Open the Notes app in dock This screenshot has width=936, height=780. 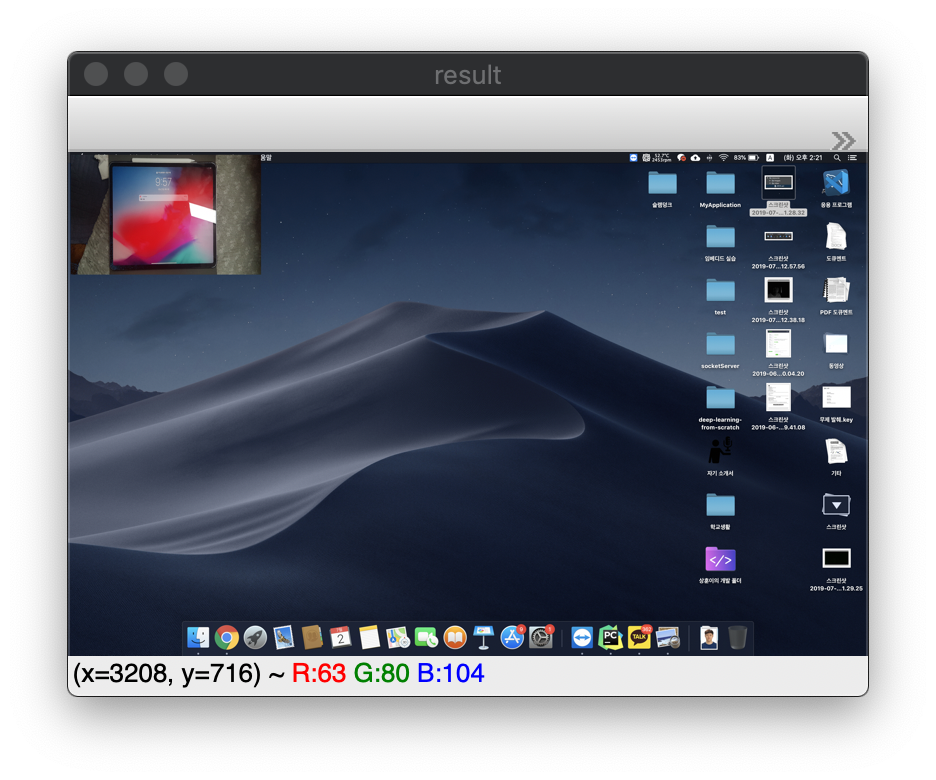pyautogui.click(x=370, y=637)
